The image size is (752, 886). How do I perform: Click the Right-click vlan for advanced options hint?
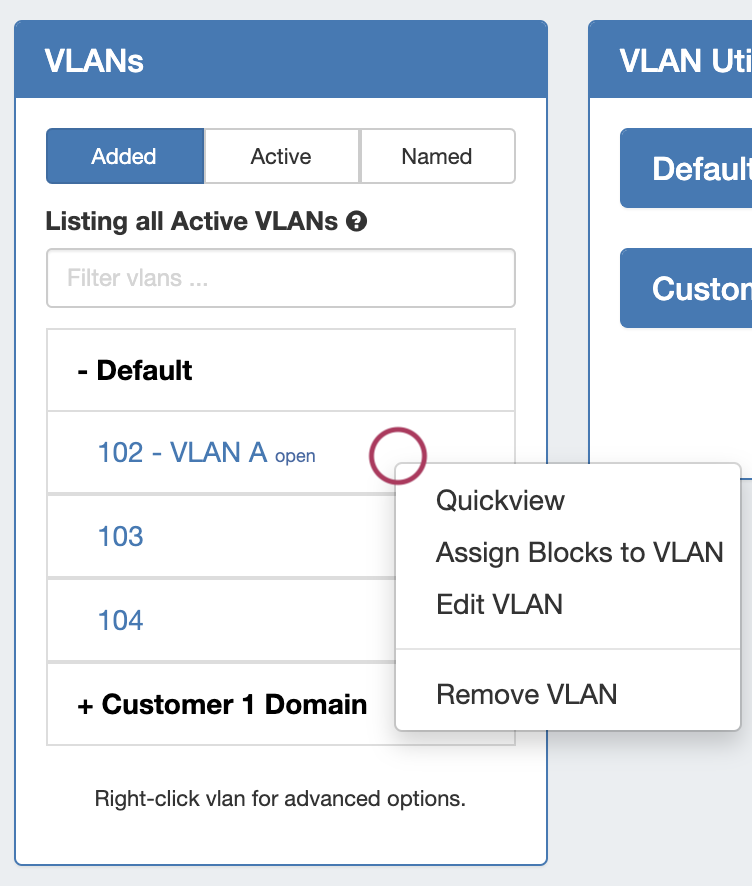[280, 799]
